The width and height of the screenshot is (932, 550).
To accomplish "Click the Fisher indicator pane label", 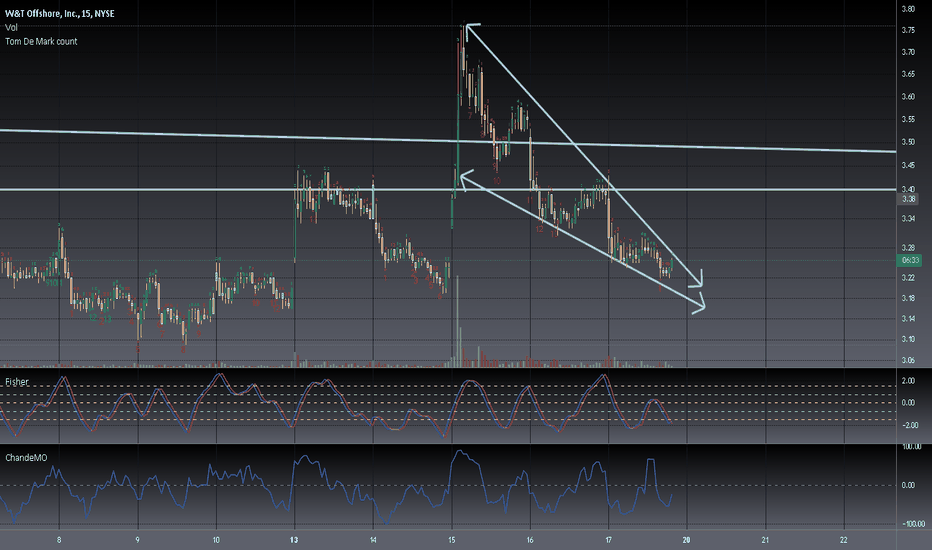I will 17,382.
